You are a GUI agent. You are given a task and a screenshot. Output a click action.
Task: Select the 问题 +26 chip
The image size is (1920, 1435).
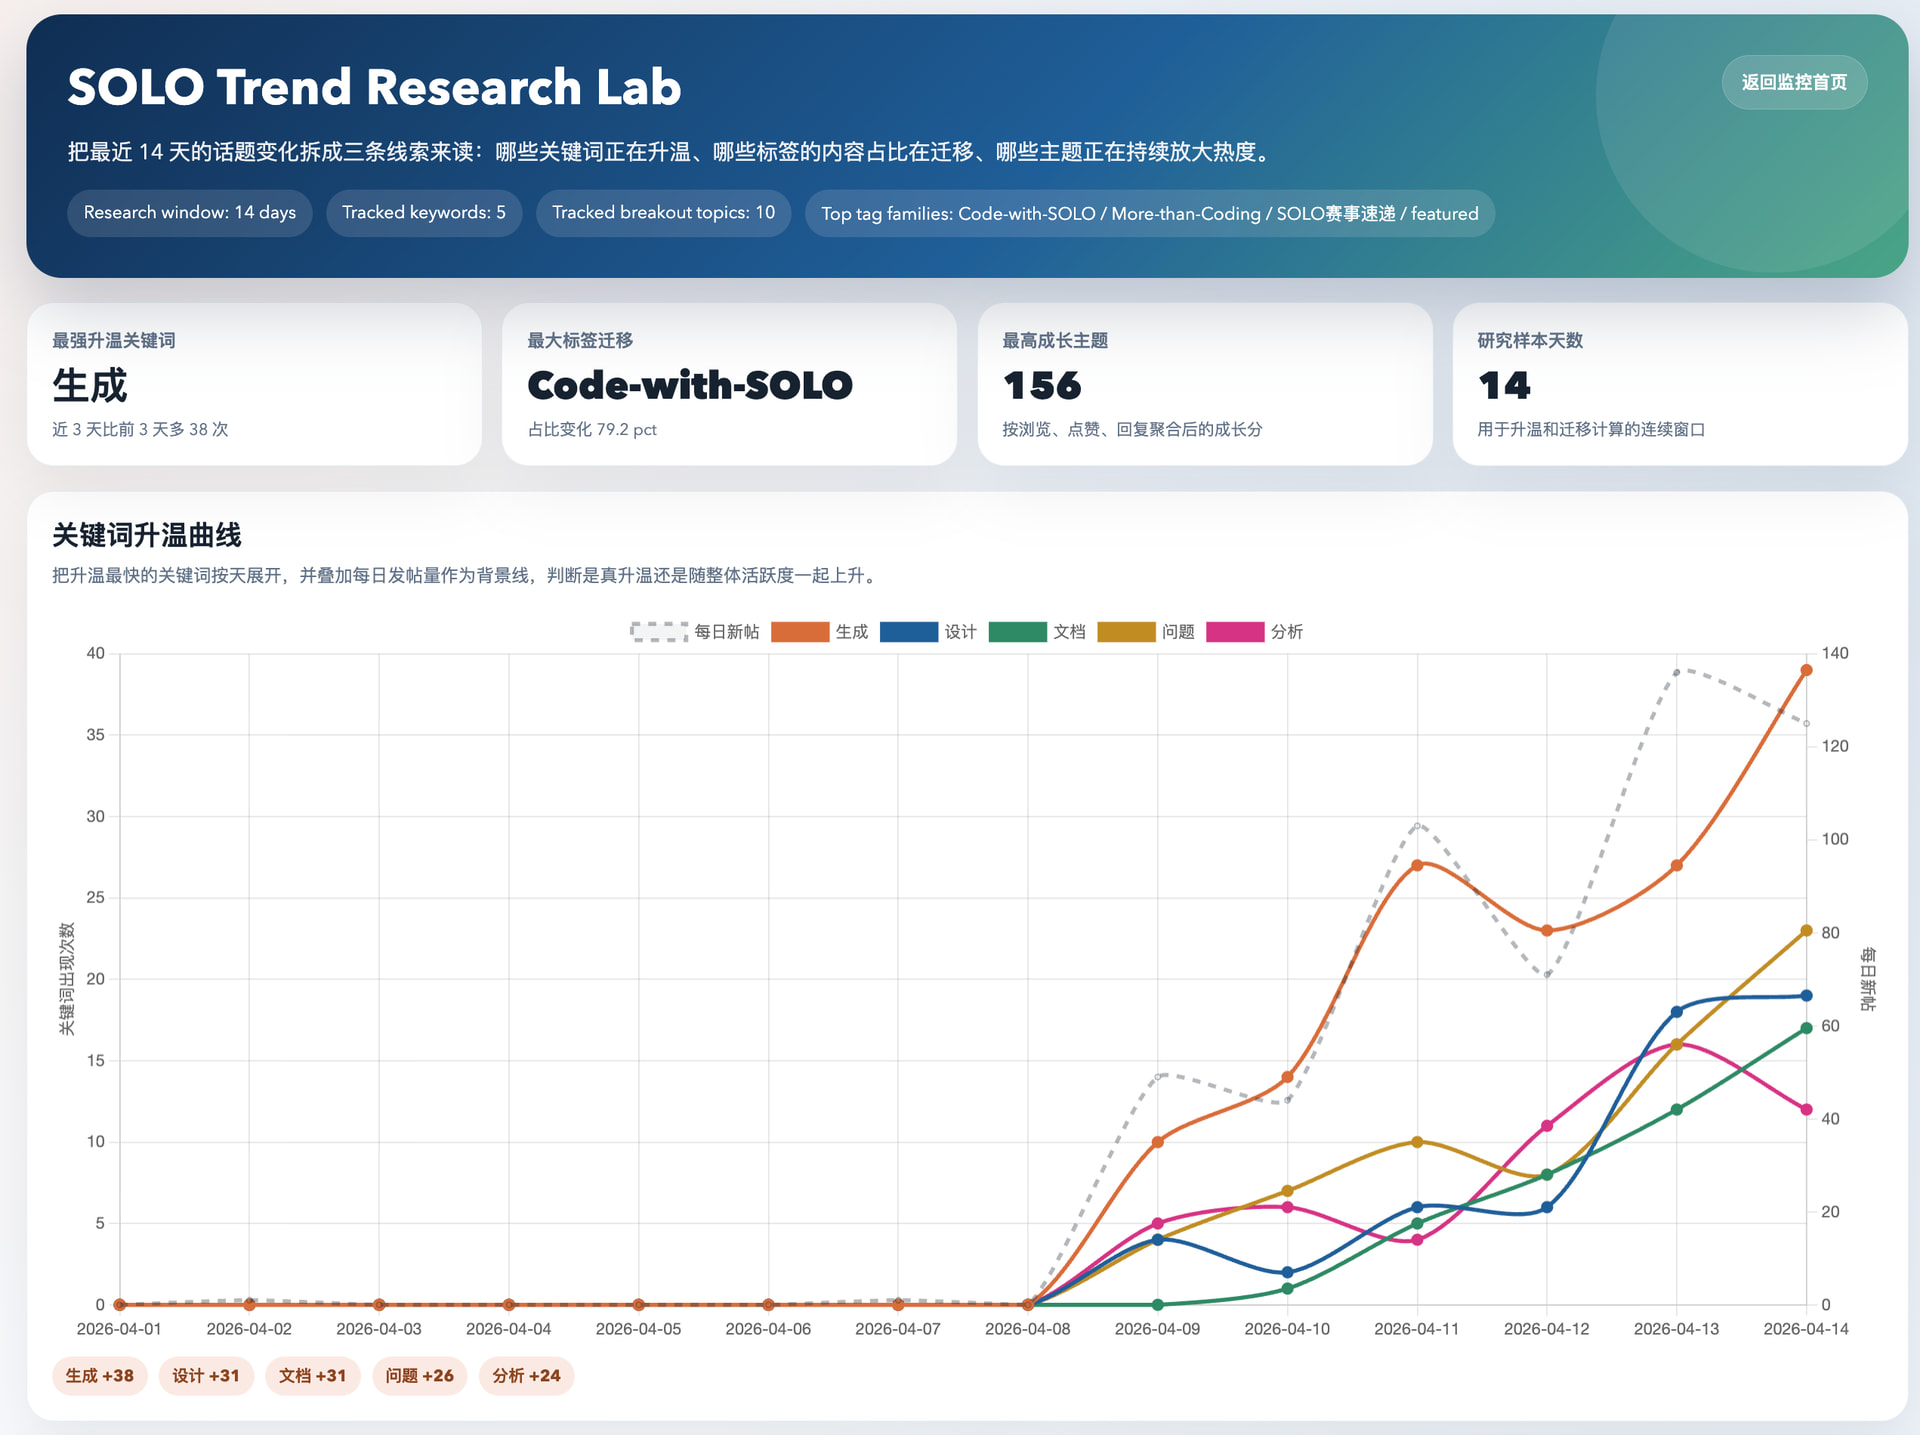pyautogui.click(x=419, y=1375)
